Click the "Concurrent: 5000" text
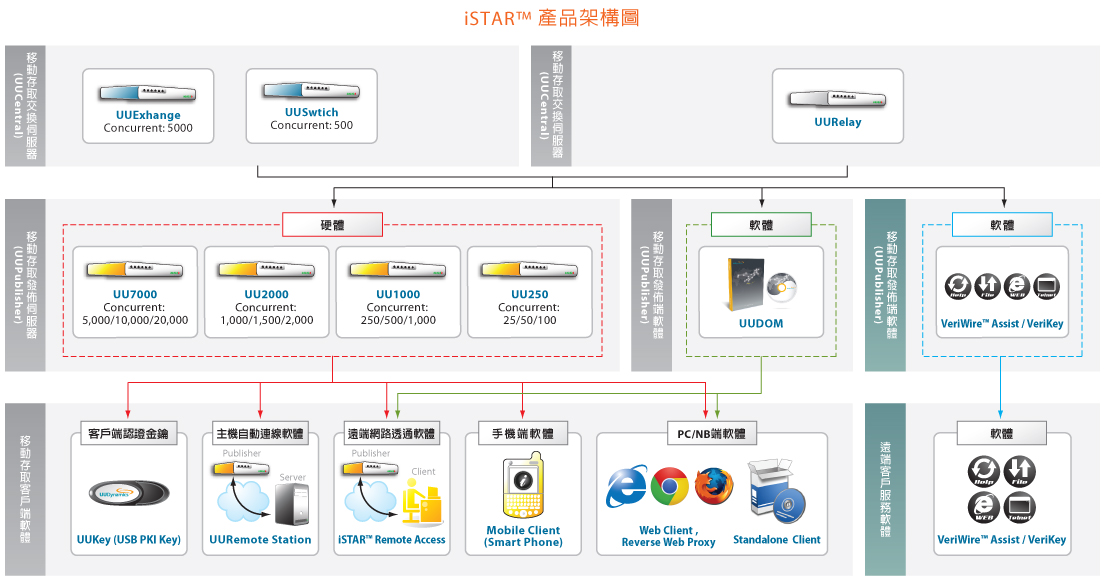 tap(148, 128)
